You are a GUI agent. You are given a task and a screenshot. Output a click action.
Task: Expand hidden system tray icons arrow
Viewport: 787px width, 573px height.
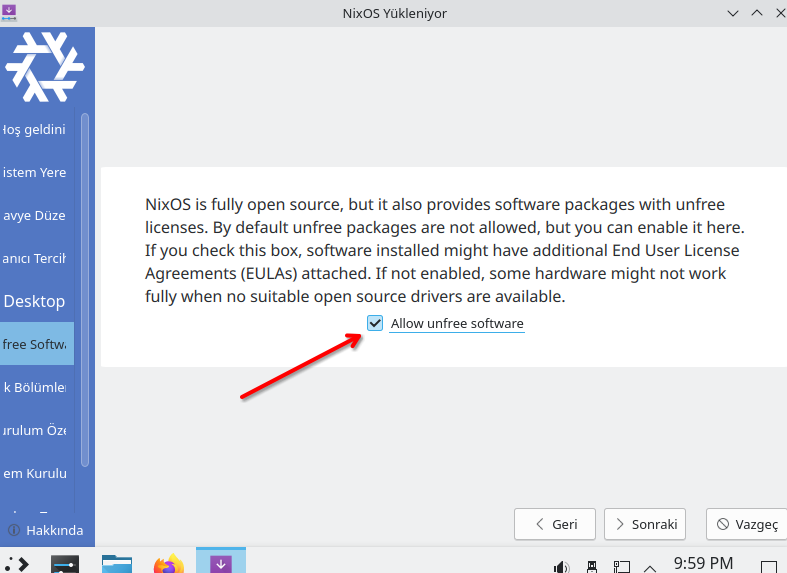(x=649, y=566)
